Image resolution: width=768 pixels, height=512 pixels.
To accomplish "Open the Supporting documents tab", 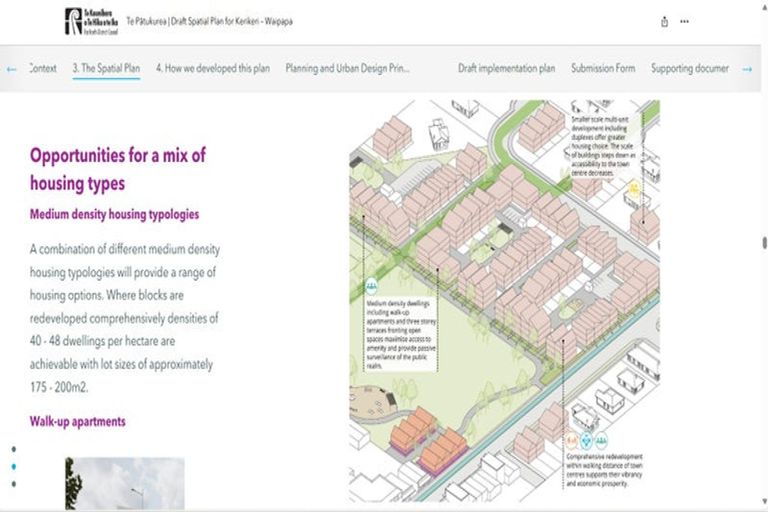I will [x=688, y=69].
